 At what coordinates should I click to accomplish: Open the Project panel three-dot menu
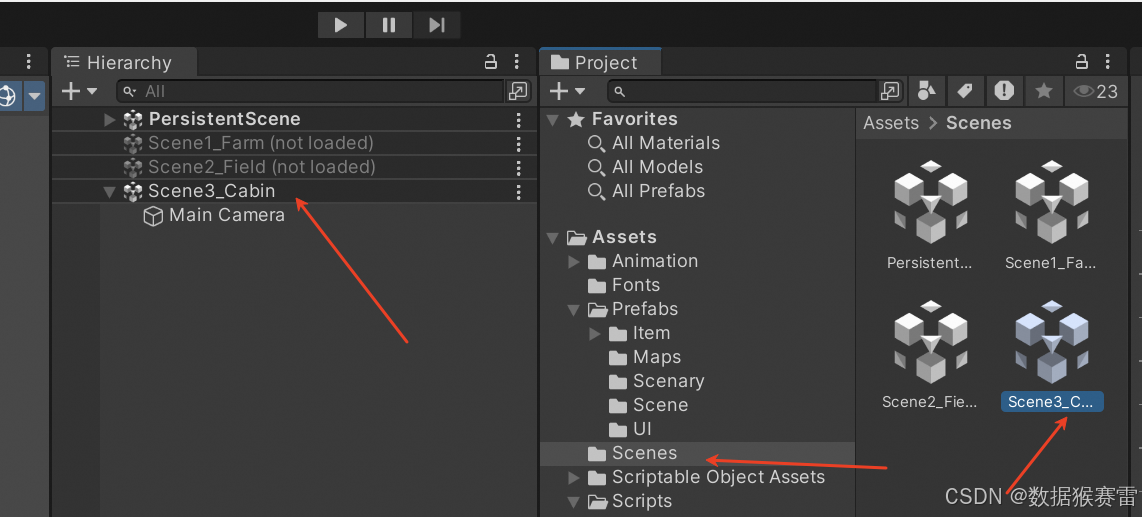pyautogui.click(x=1108, y=62)
